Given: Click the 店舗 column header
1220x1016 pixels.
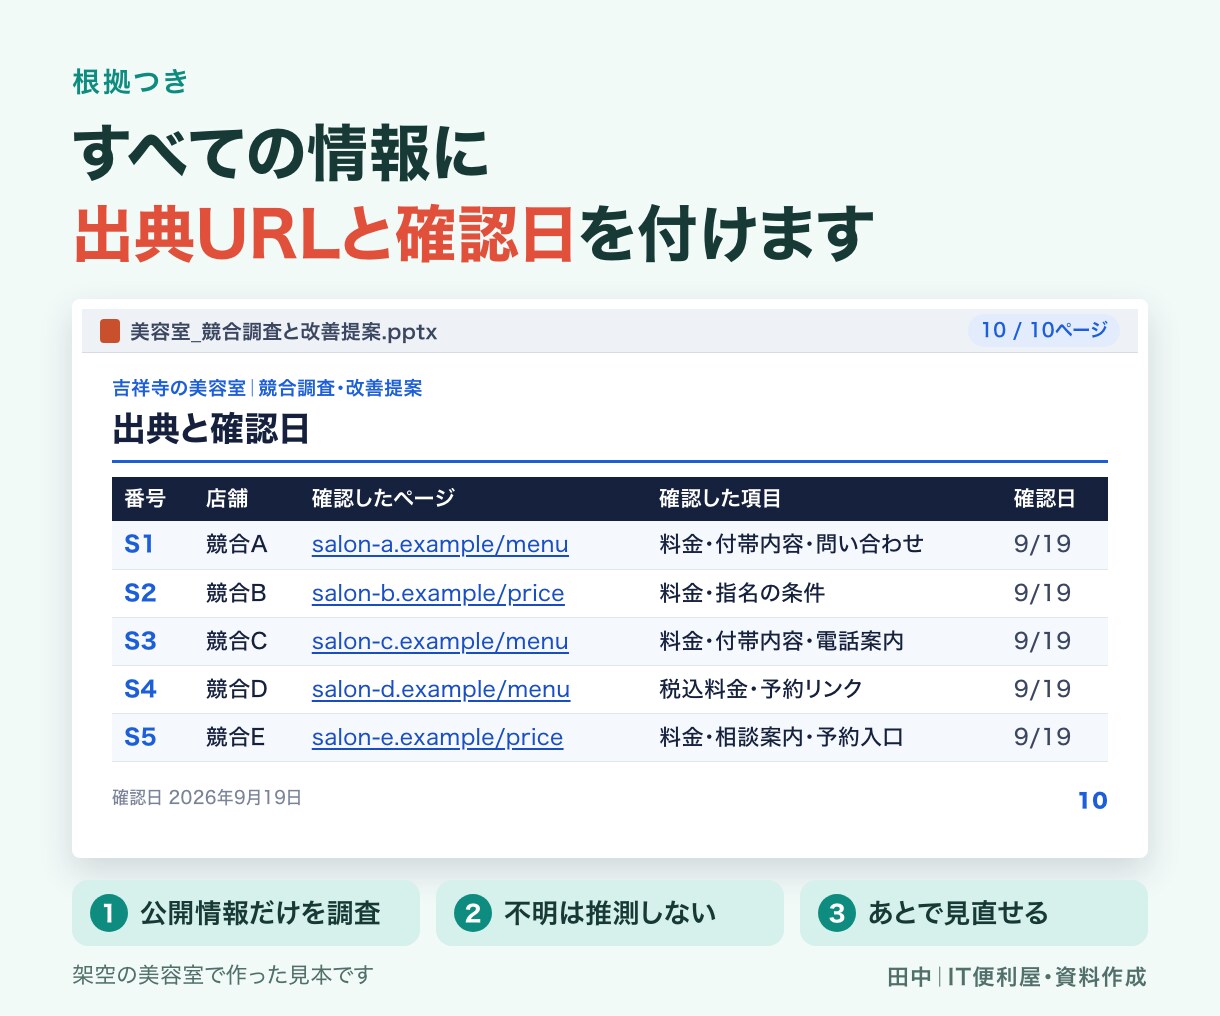Looking at the screenshot, I should click(x=227, y=499).
